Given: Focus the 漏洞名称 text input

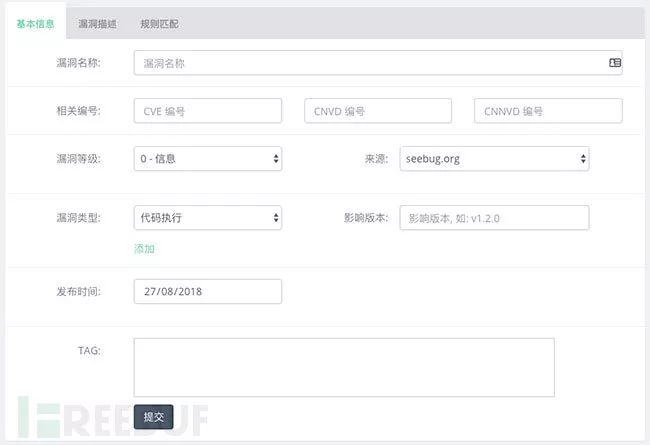Looking at the screenshot, I should click(x=370, y=62).
